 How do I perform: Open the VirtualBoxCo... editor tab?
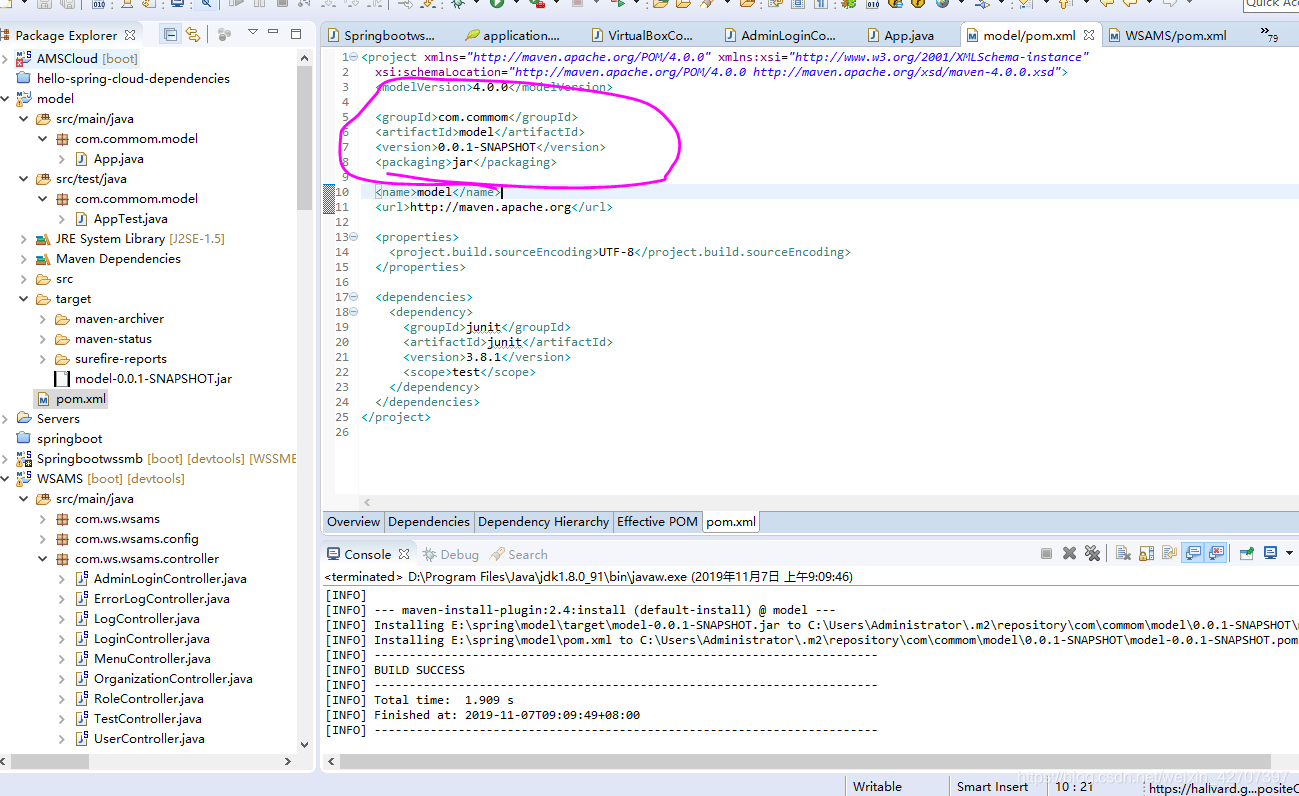643,35
